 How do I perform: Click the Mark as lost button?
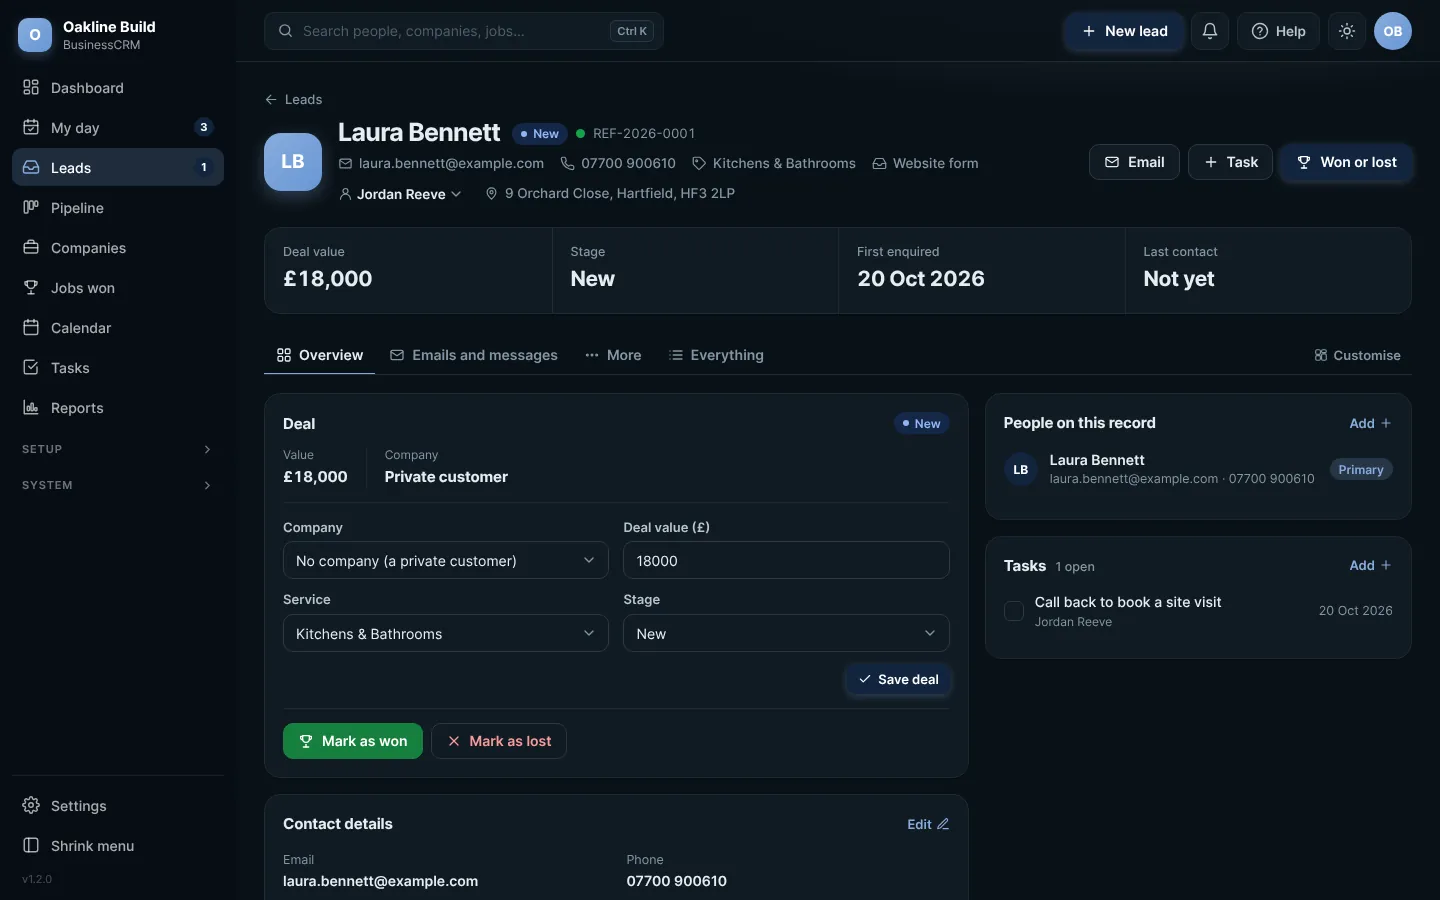499,741
